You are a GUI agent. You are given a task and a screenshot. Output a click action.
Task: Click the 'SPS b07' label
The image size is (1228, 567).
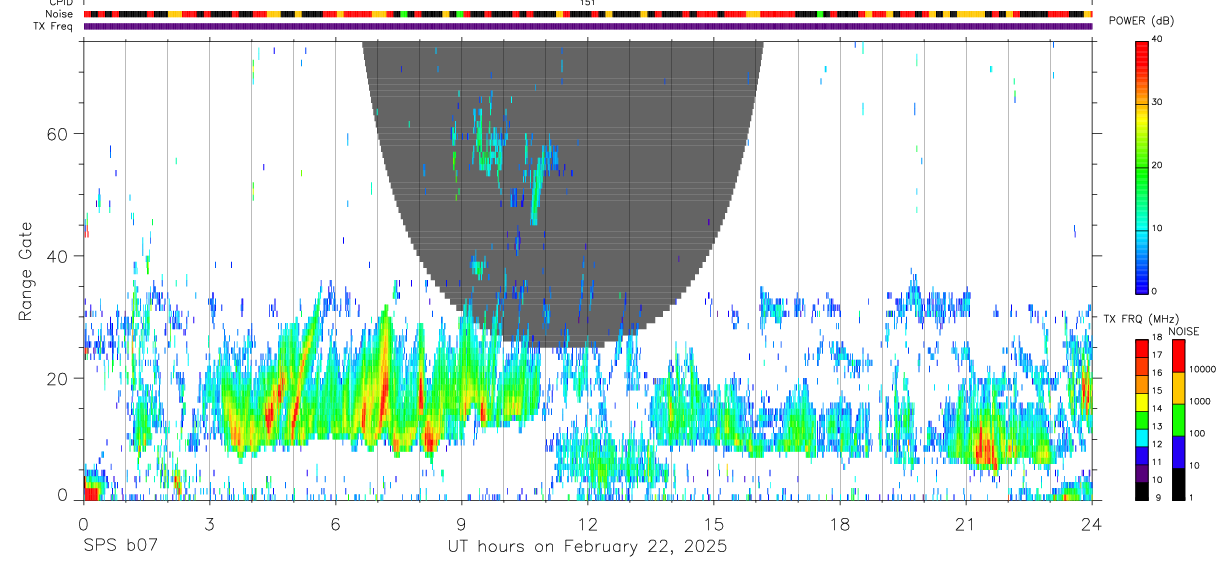[120, 547]
